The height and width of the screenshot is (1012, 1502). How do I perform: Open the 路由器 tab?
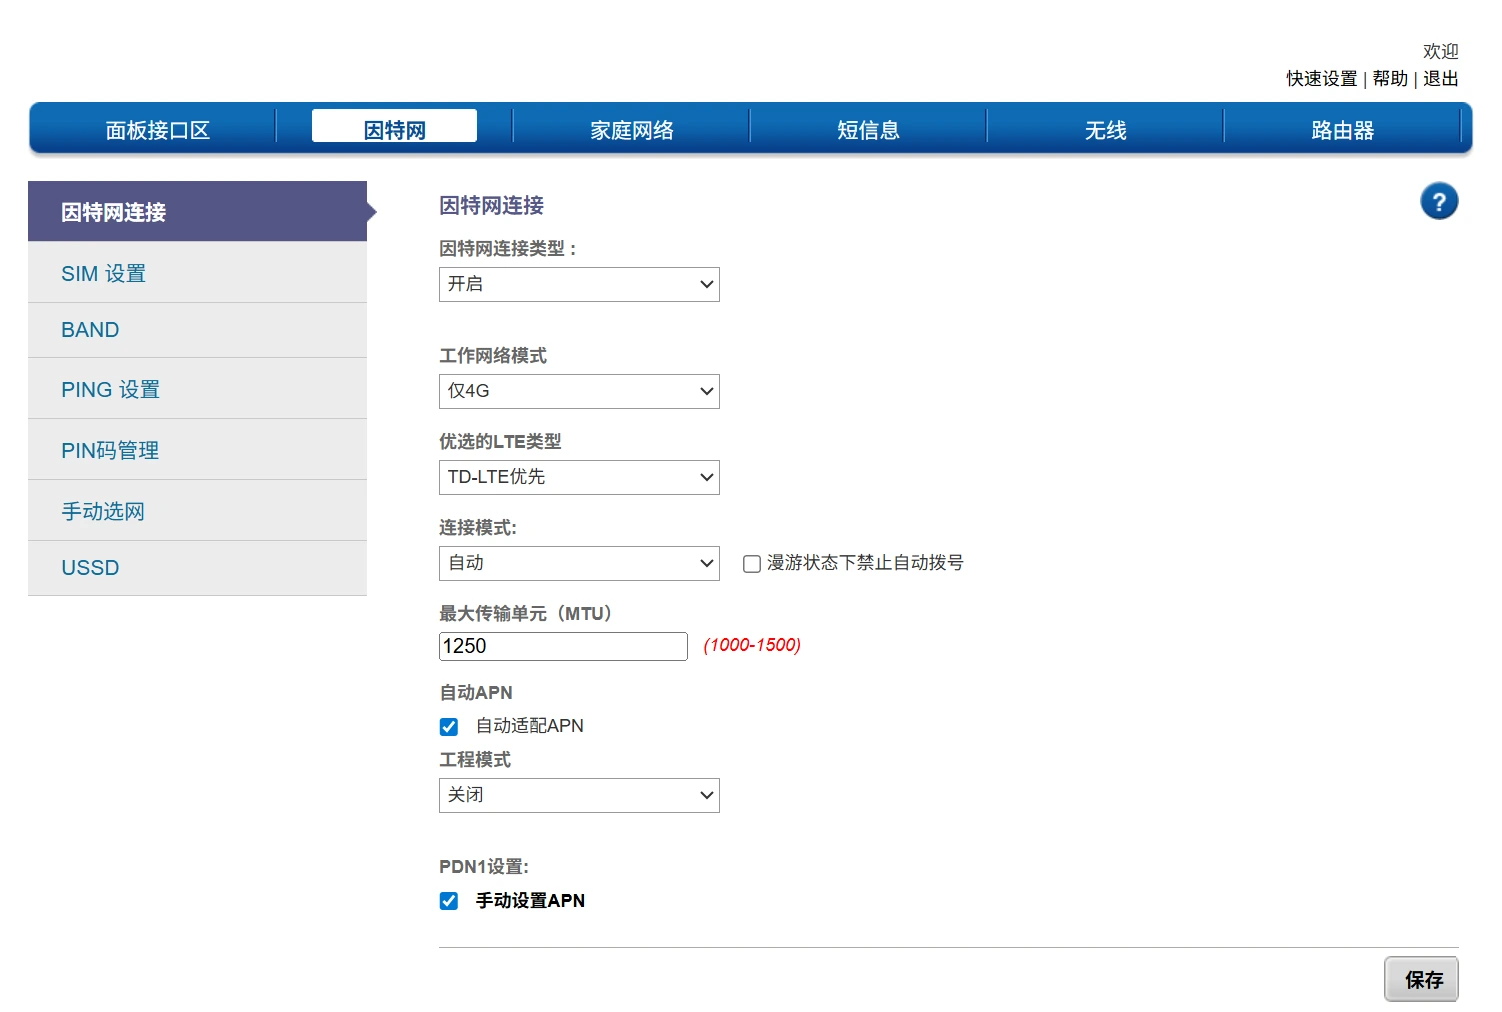[x=1343, y=130]
